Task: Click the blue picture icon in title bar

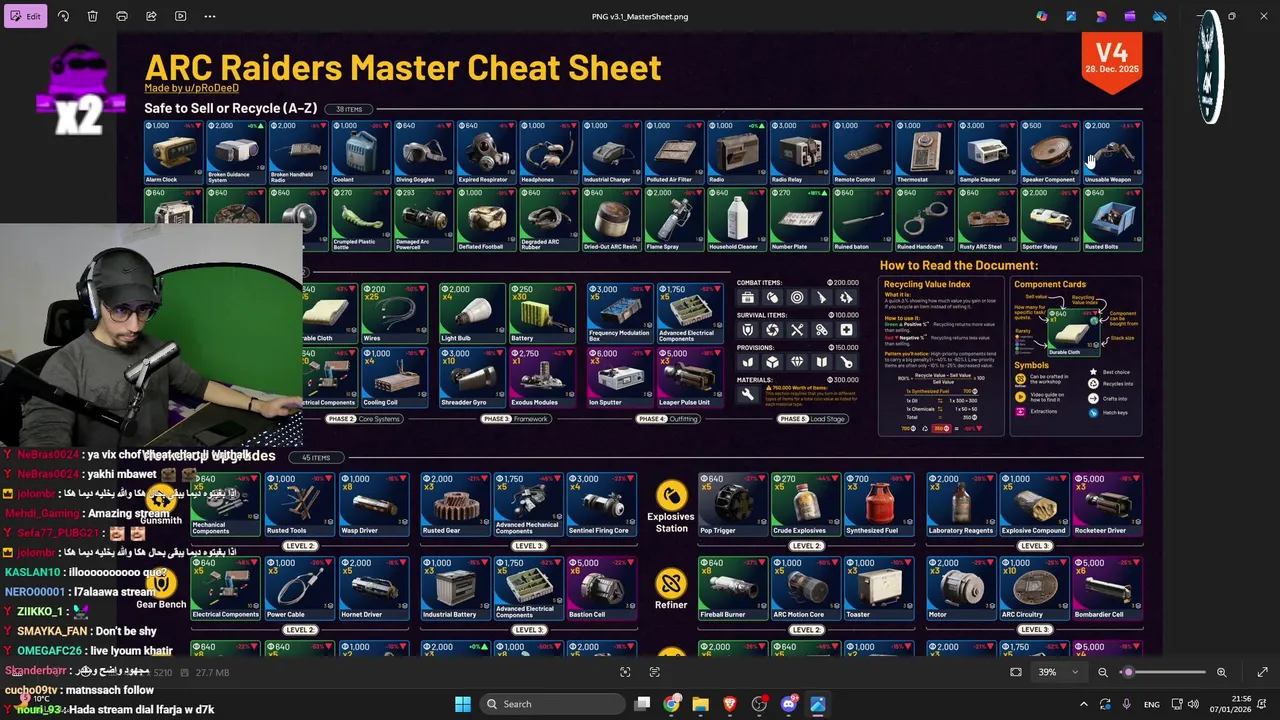Action: coord(1071,16)
